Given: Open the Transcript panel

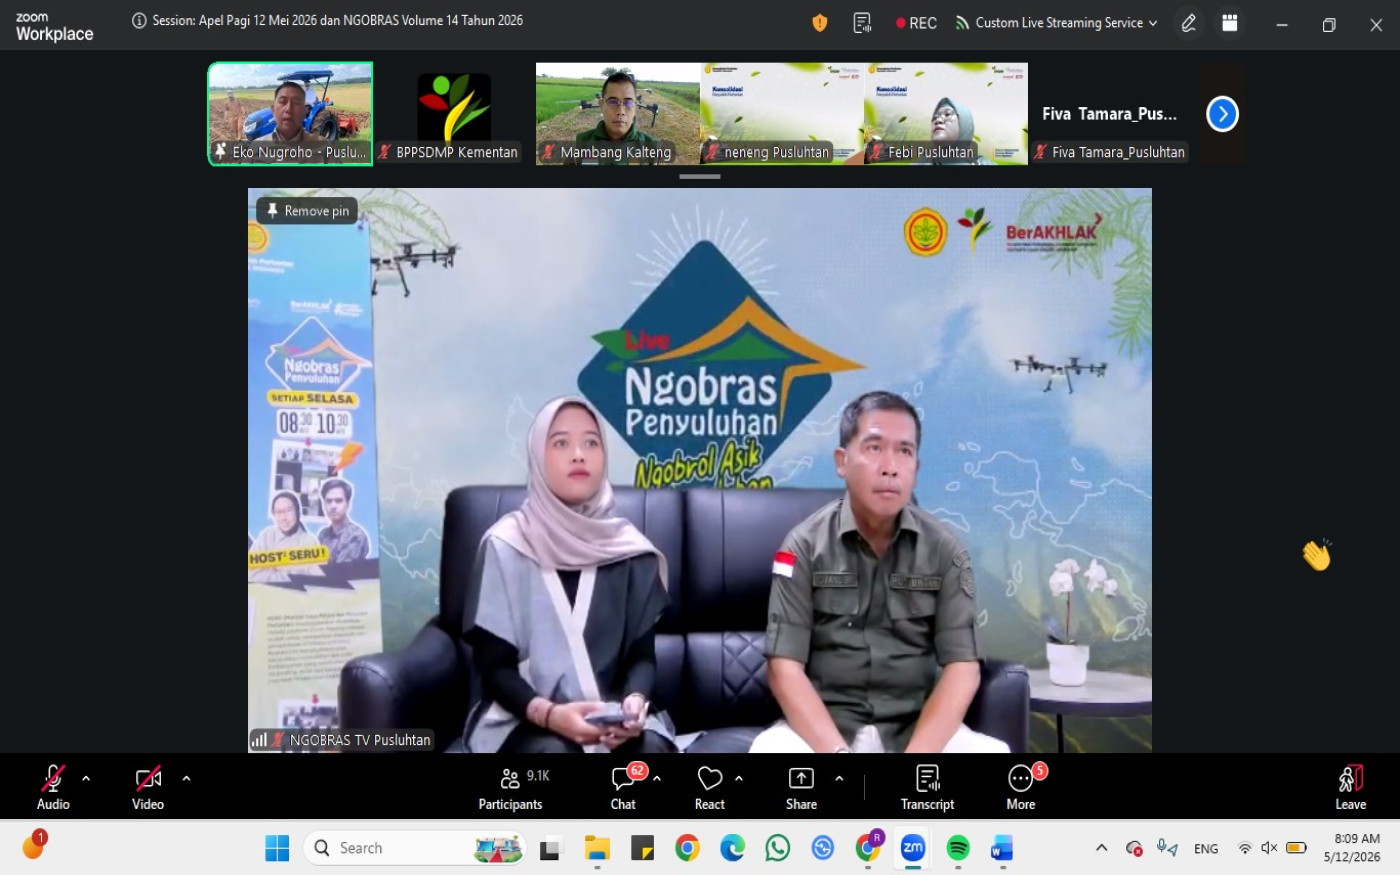Looking at the screenshot, I should 927,788.
